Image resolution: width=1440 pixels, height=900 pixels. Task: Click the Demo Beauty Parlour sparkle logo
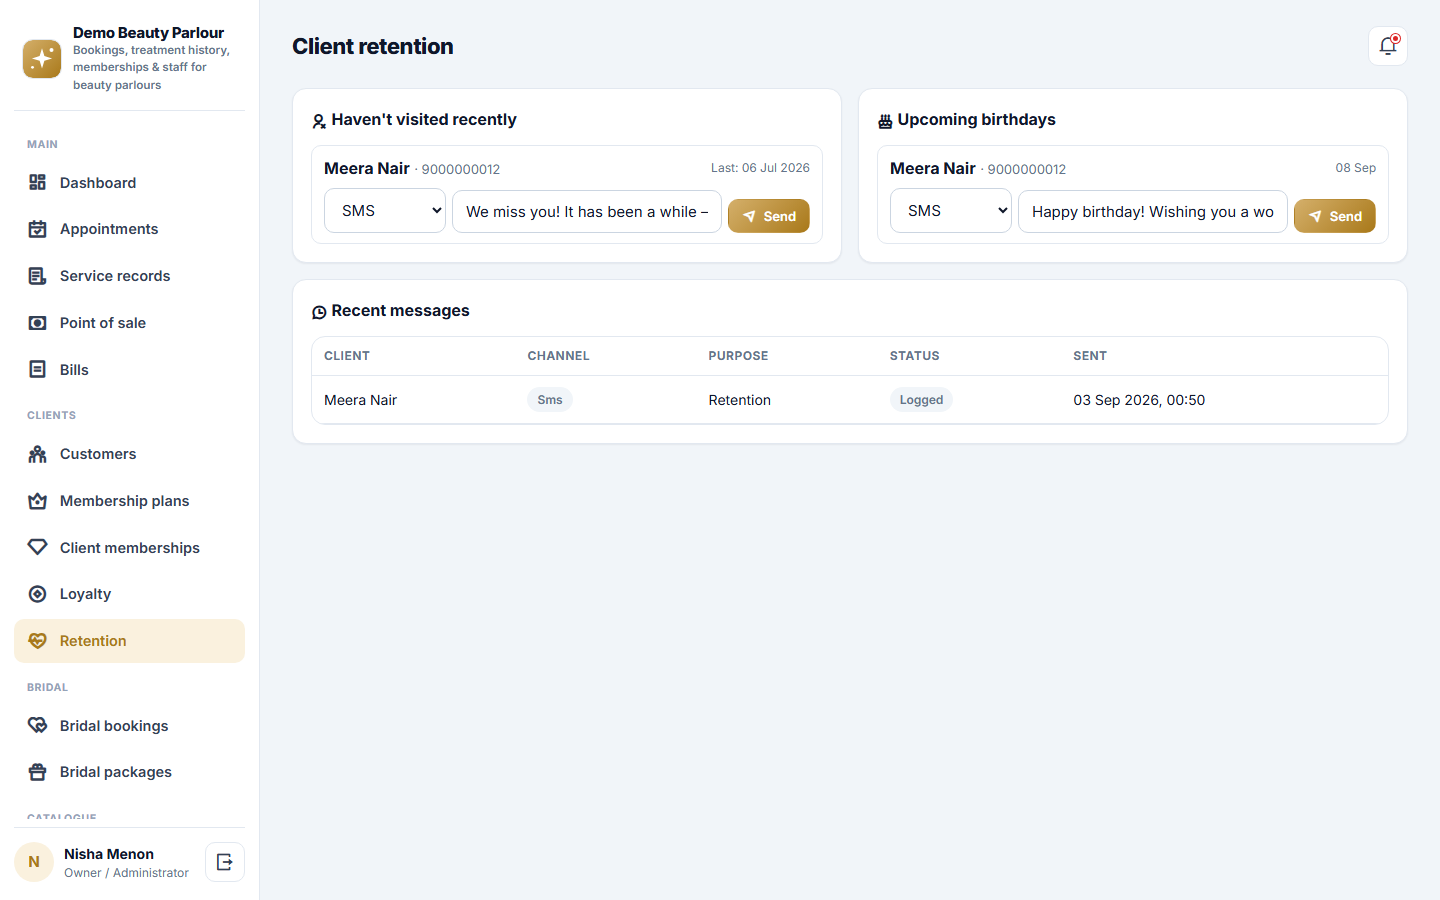tap(42, 59)
